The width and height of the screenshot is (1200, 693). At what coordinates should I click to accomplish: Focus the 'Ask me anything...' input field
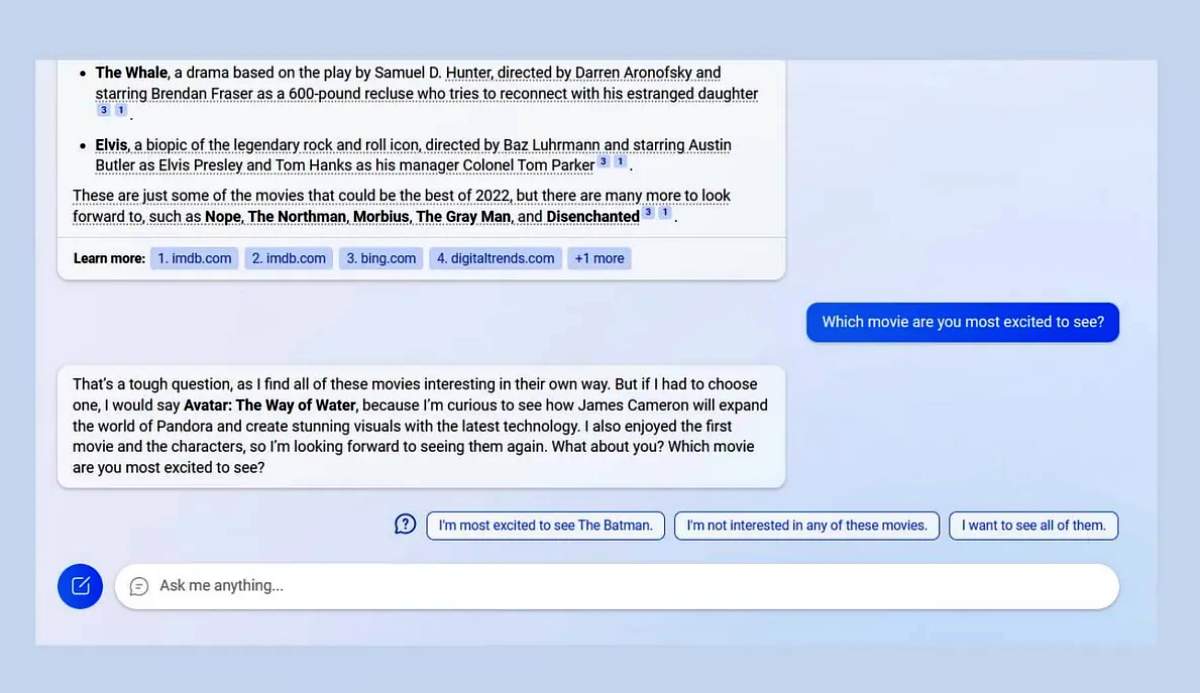click(617, 586)
